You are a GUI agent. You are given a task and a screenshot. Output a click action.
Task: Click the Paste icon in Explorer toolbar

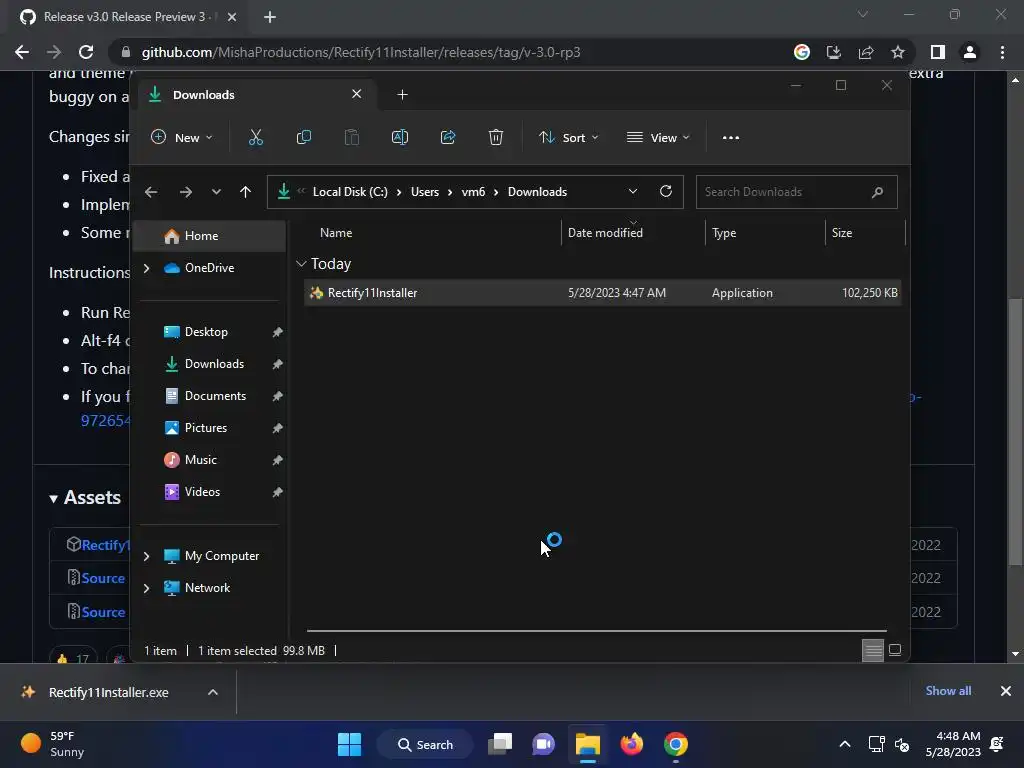[x=351, y=137]
